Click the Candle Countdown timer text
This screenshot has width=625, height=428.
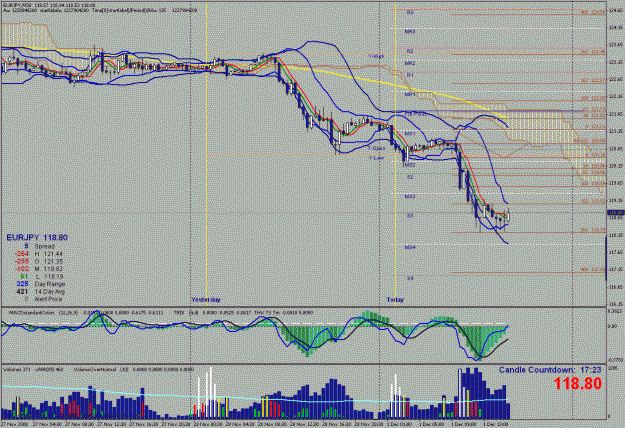(x=550, y=370)
